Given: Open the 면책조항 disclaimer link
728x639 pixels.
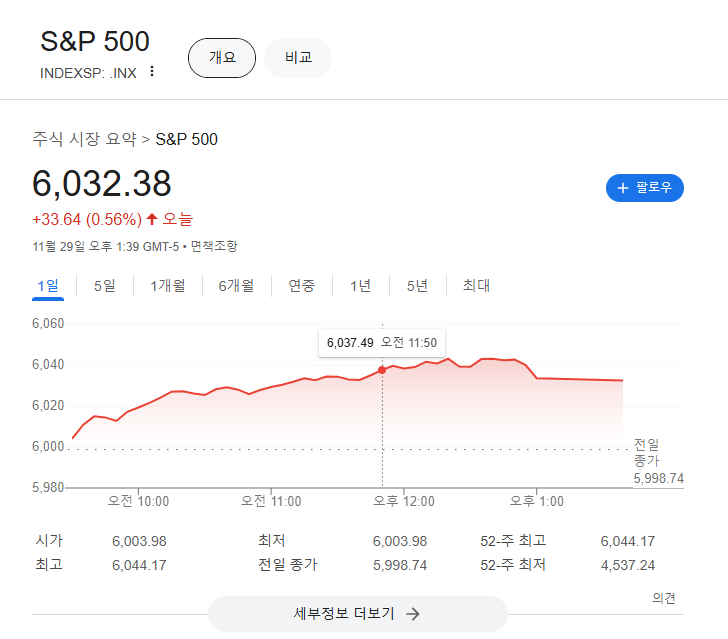Looking at the screenshot, I should [x=214, y=246].
